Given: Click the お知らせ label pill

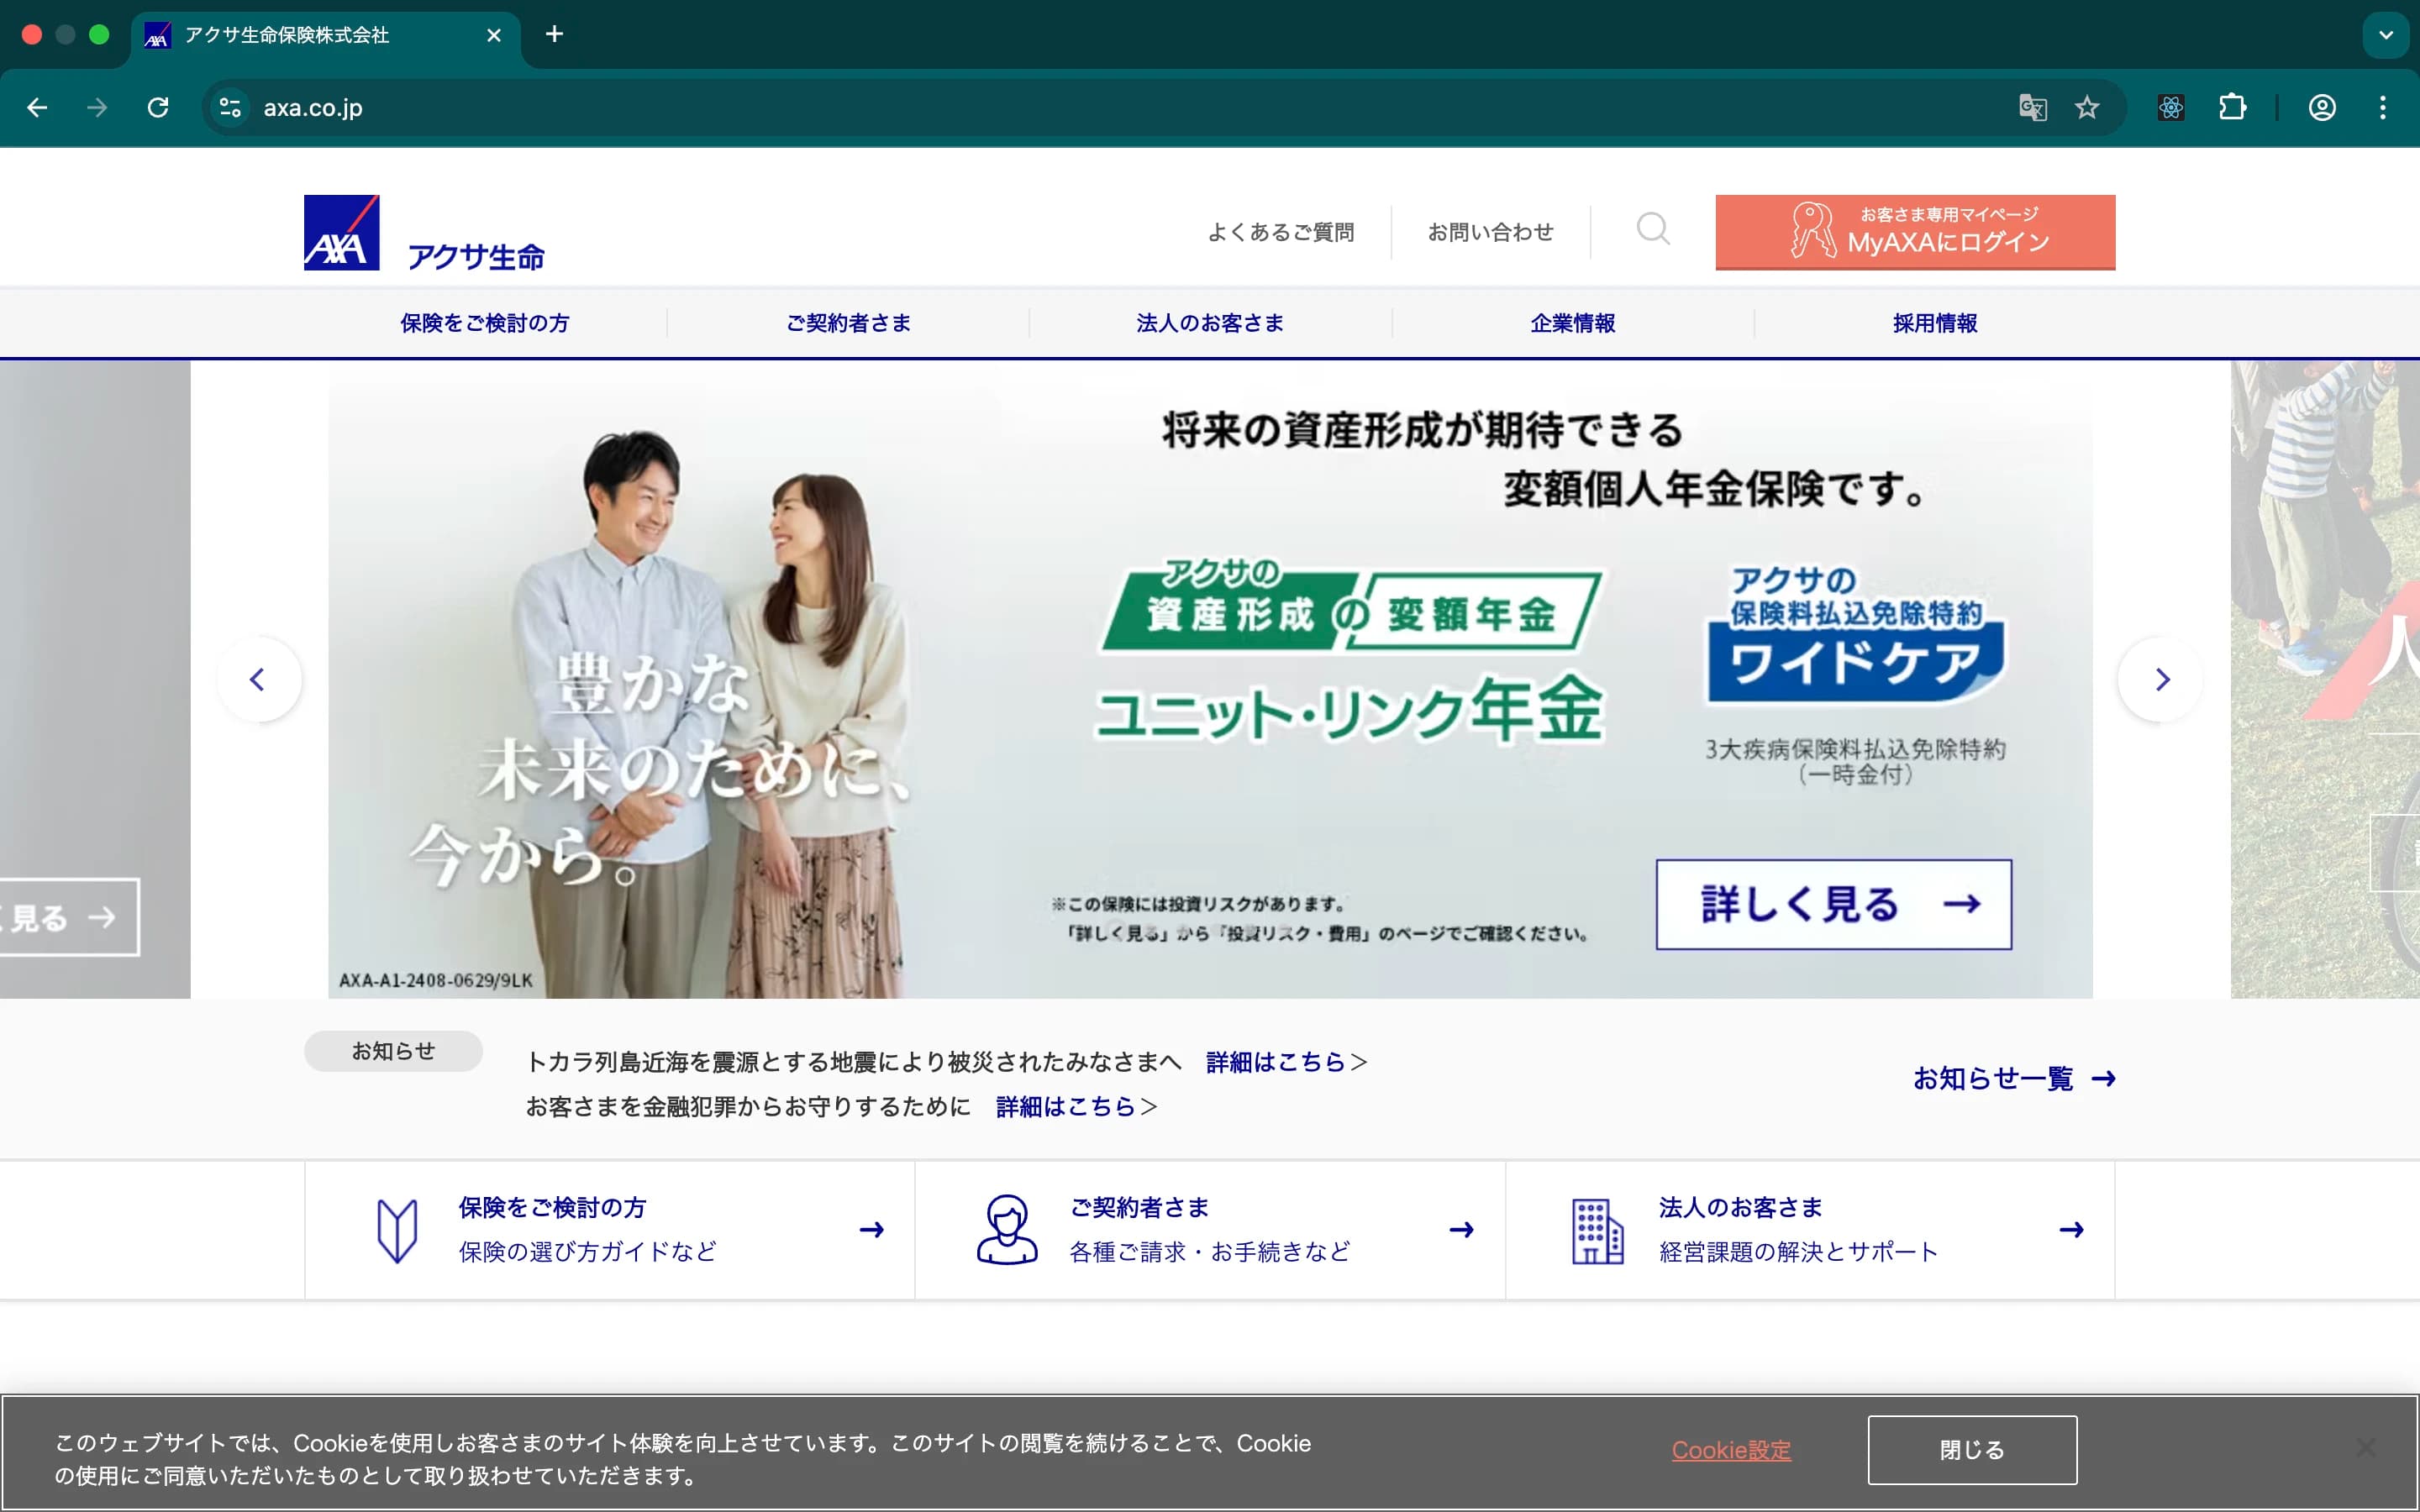Looking at the screenshot, I should pos(393,1051).
